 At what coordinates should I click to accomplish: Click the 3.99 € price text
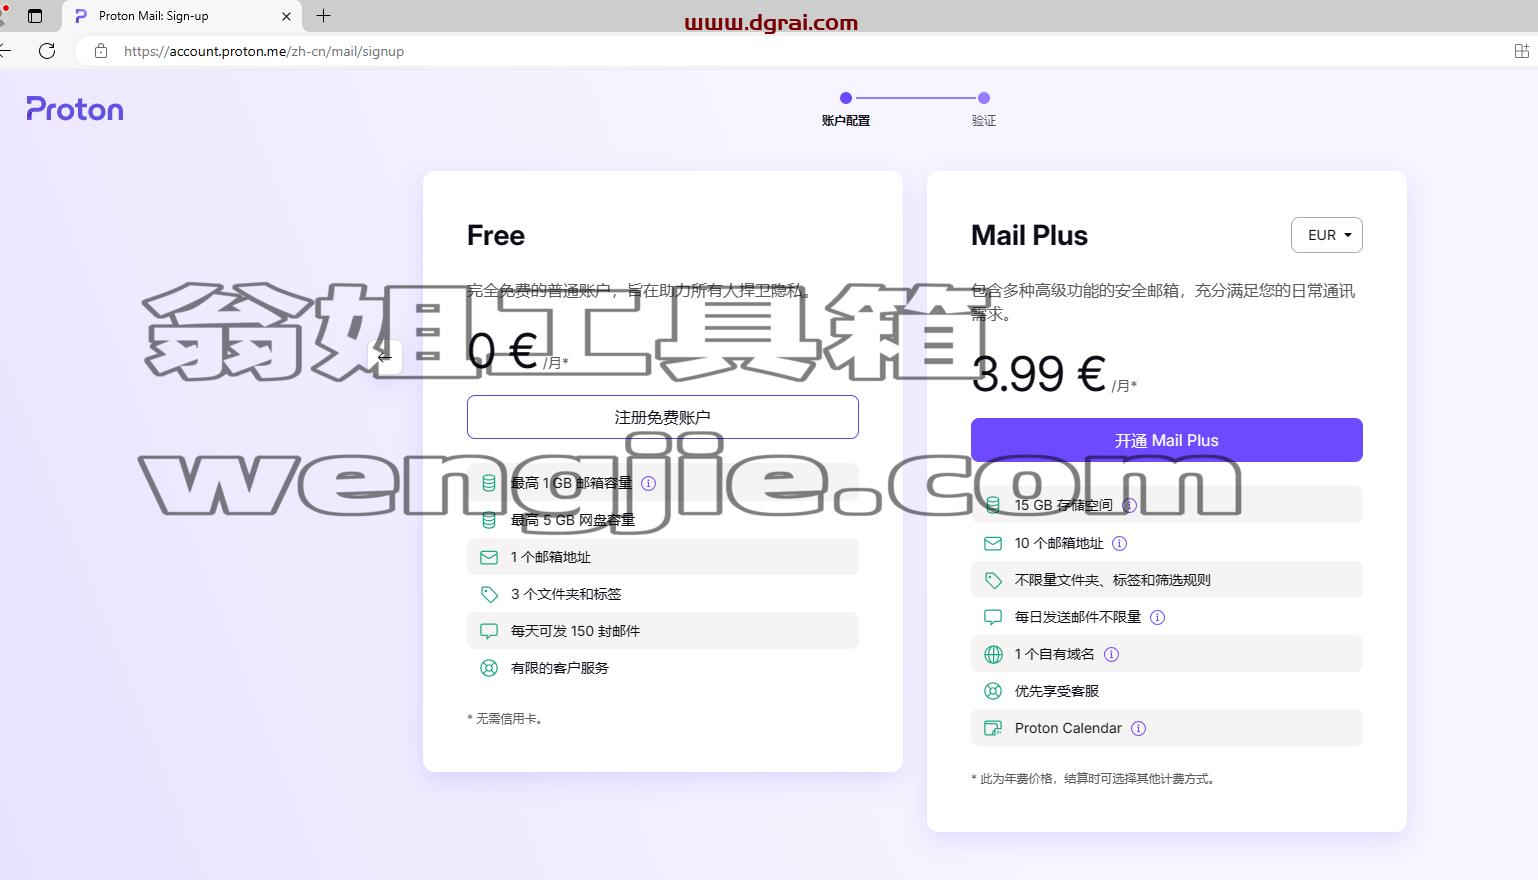point(1038,374)
